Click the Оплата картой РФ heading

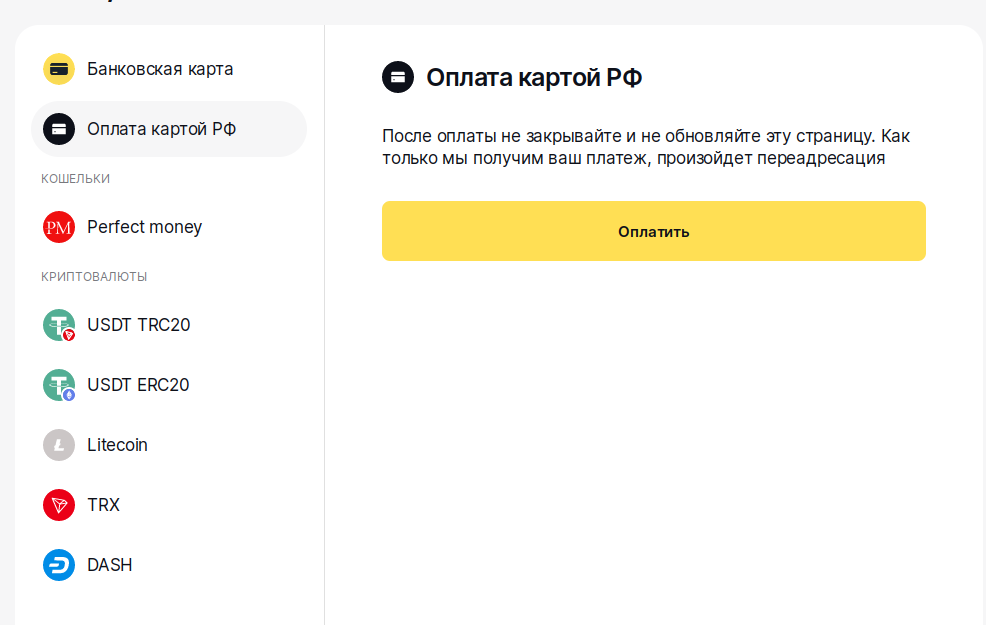534,77
